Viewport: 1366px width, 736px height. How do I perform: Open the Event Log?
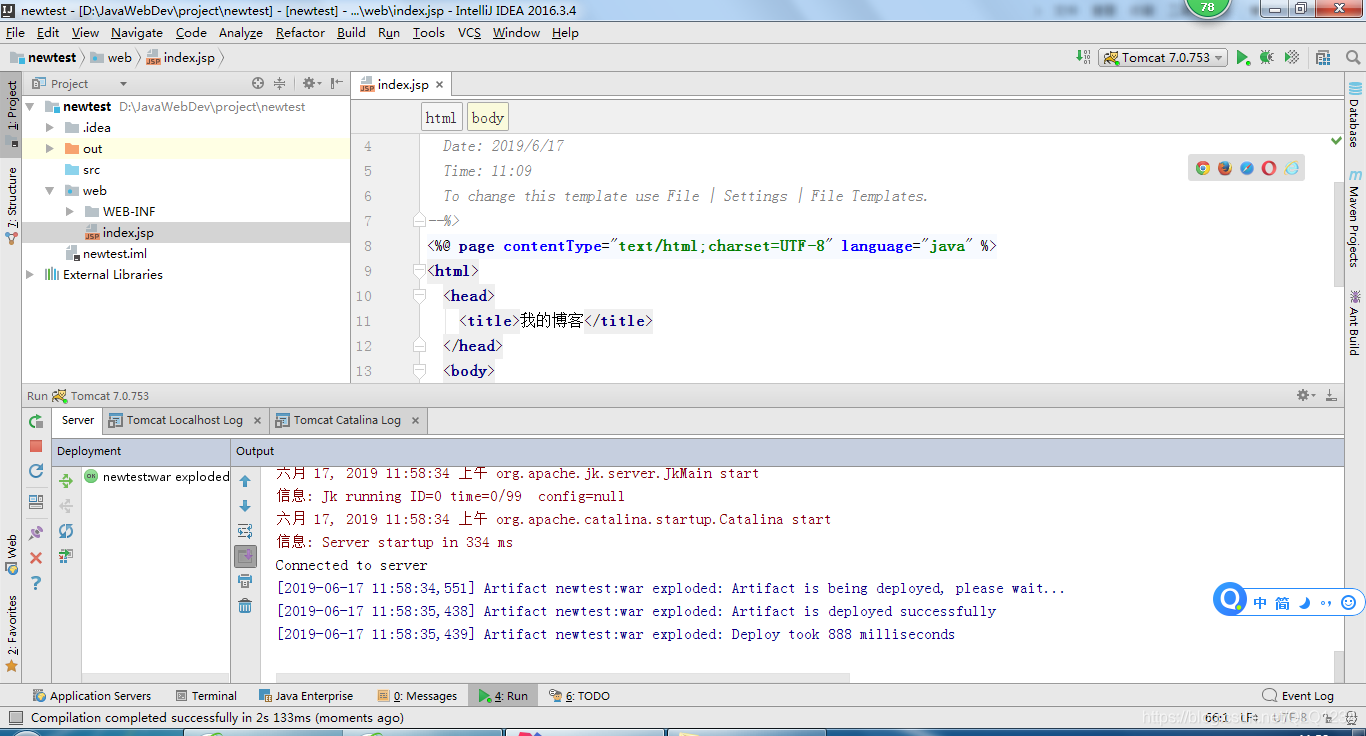pos(1298,696)
